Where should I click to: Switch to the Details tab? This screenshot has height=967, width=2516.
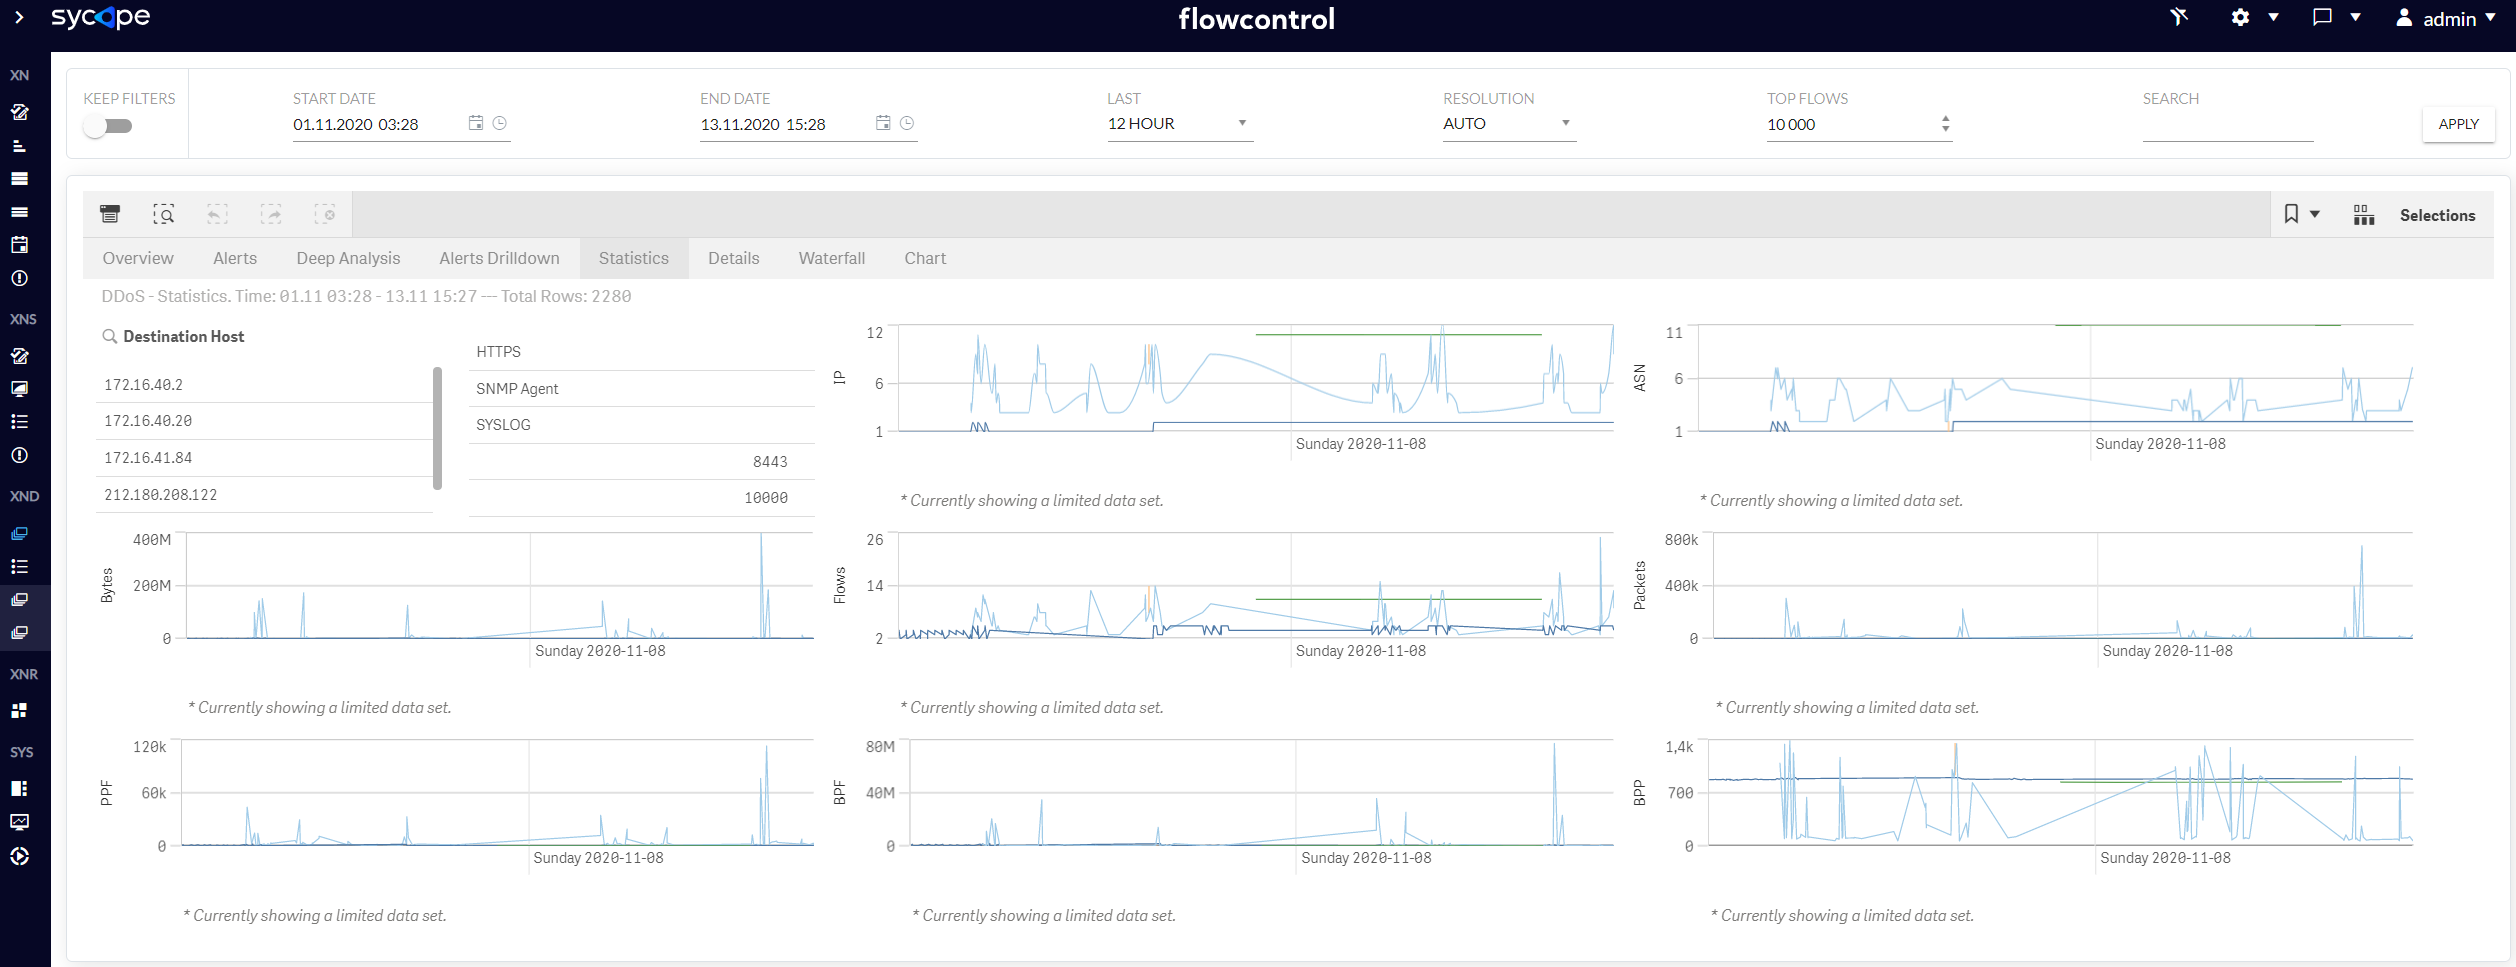coord(733,258)
